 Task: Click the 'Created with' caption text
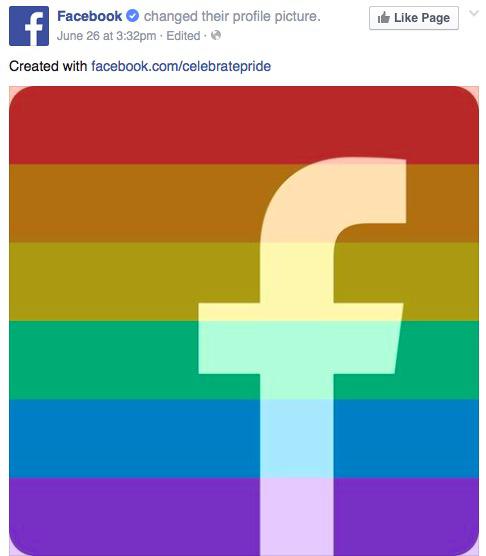point(48,66)
